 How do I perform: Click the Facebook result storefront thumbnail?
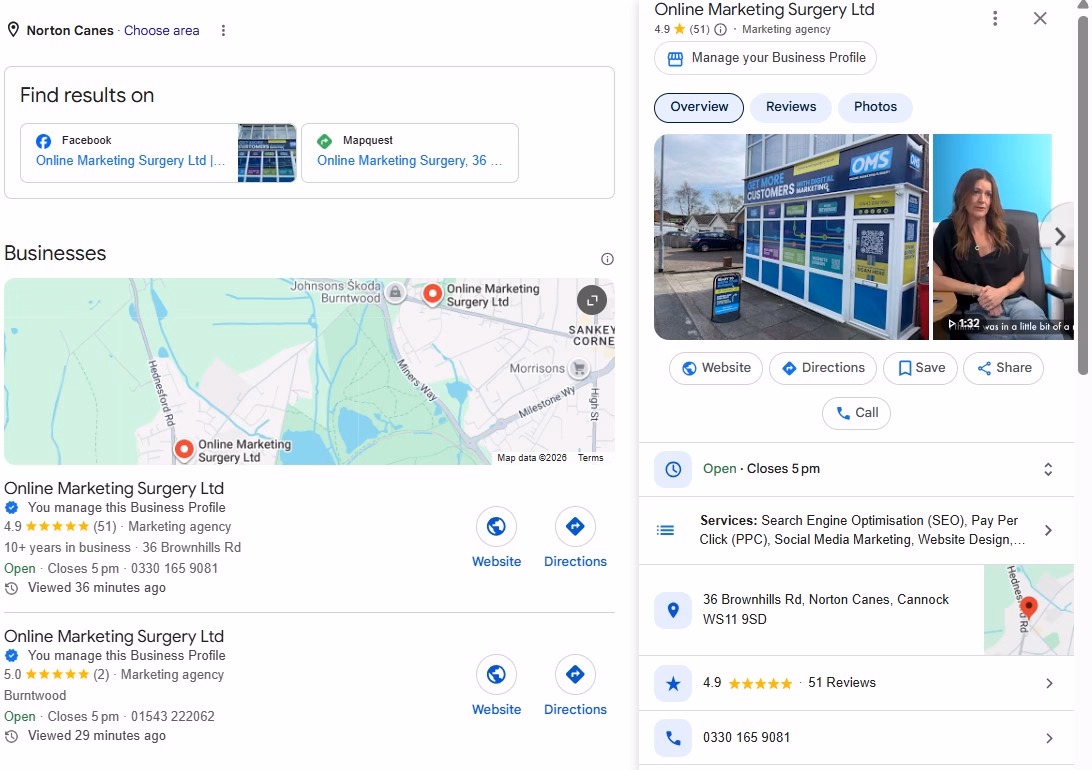[267, 153]
